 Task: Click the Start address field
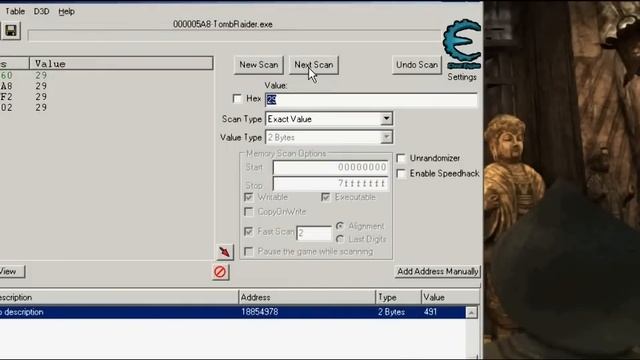coord(330,167)
